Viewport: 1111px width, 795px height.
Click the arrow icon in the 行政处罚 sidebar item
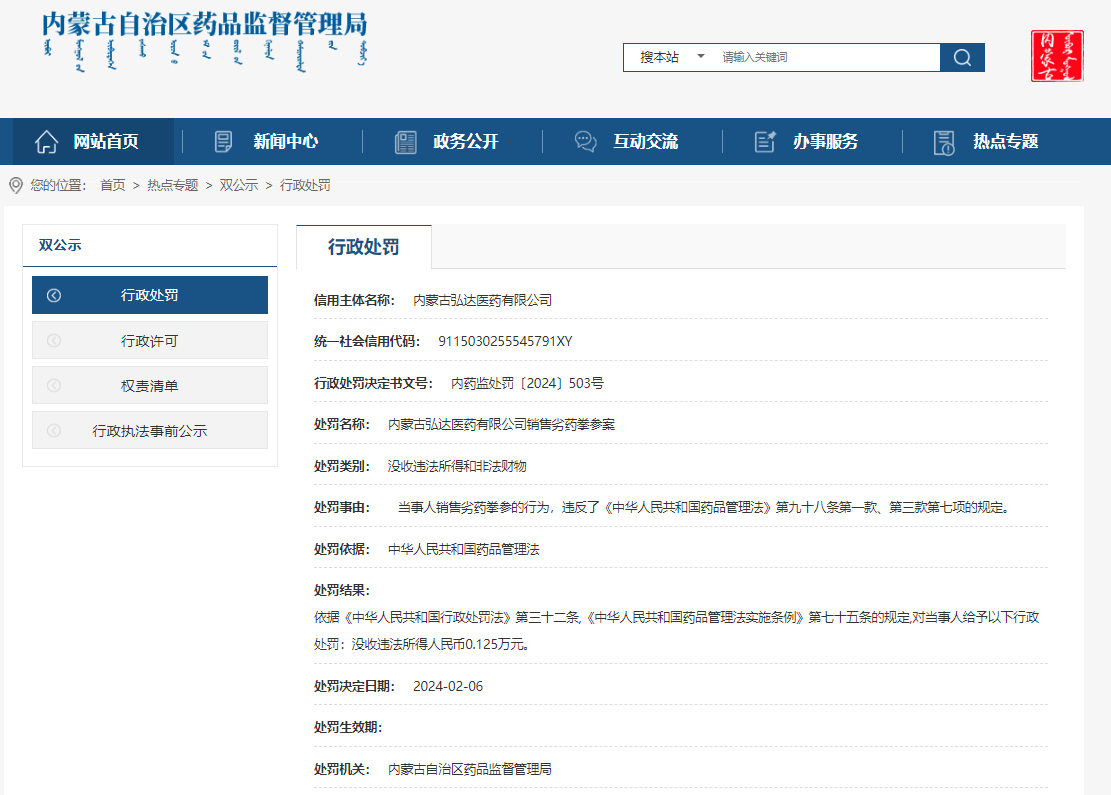click(x=54, y=295)
